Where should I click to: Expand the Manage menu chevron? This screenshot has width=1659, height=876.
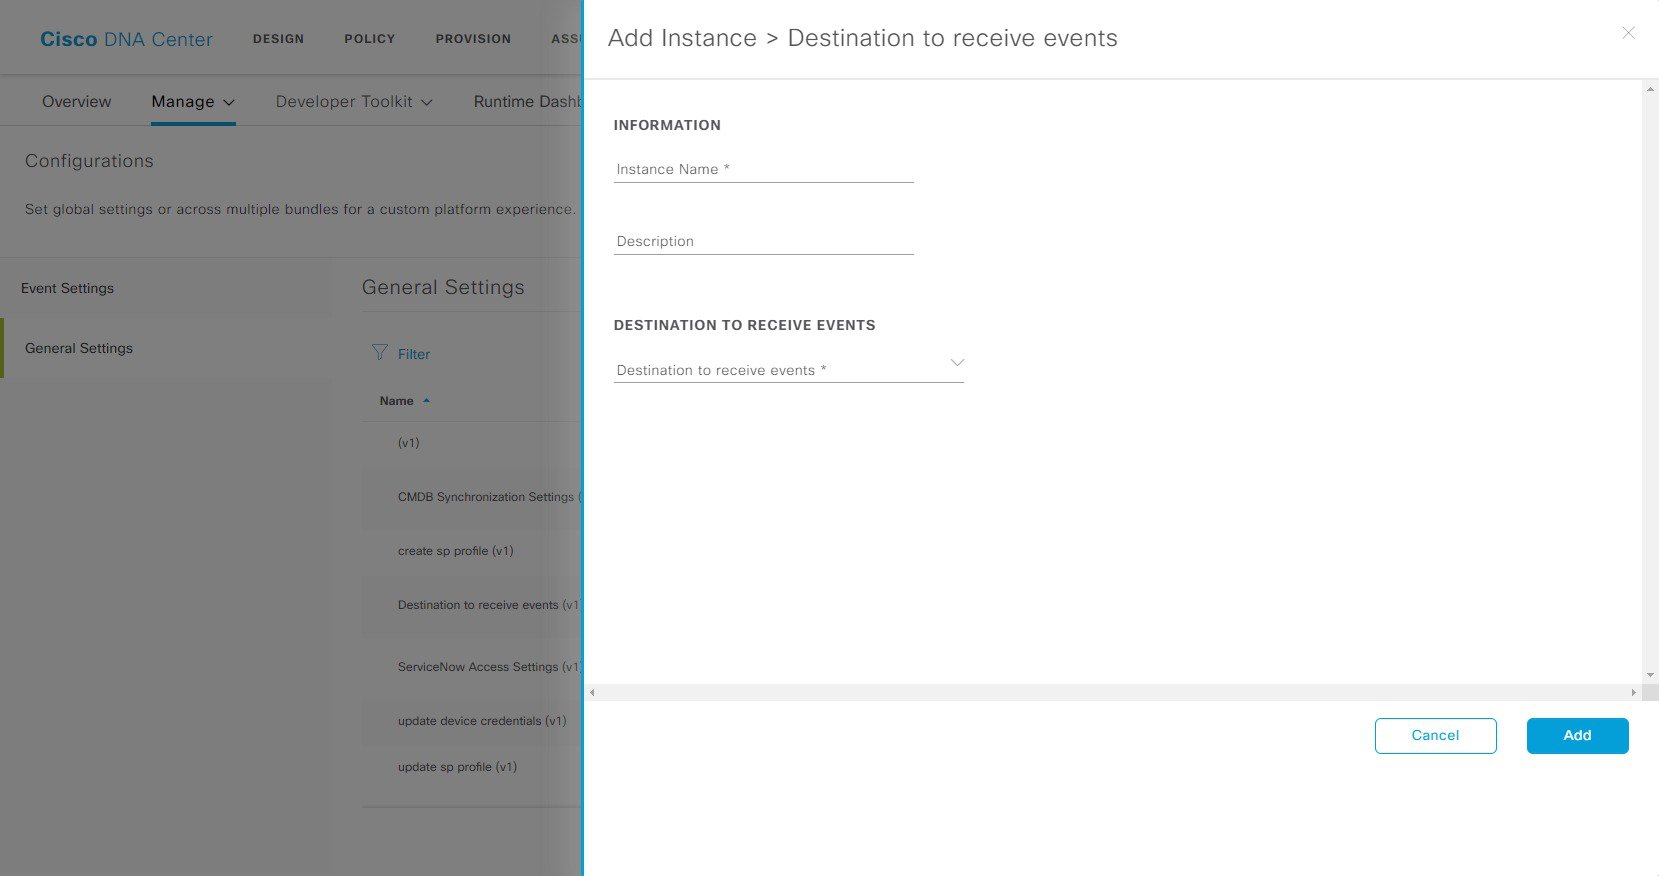[x=229, y=102]
